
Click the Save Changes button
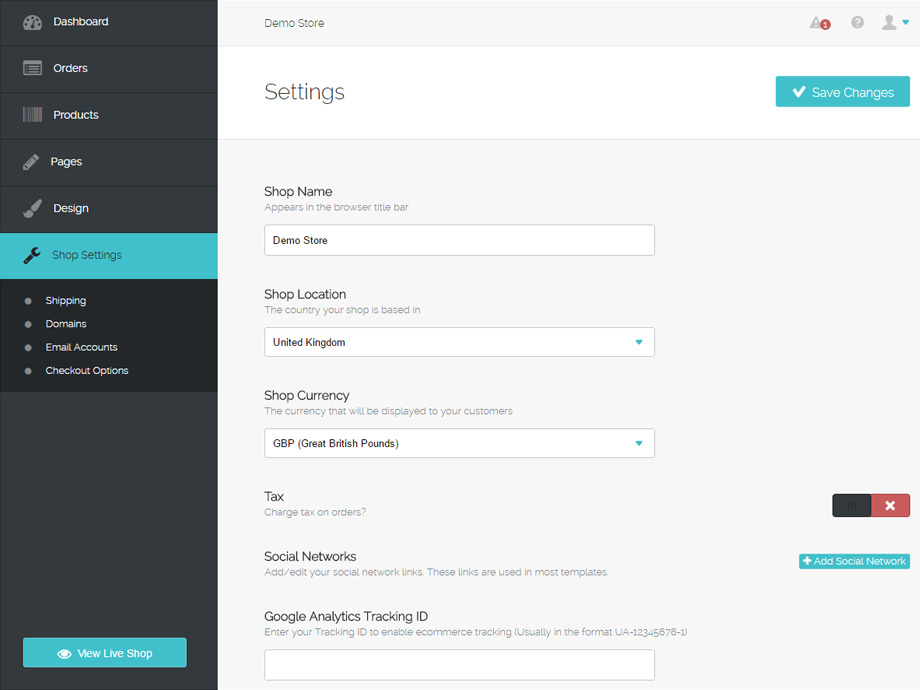pos(842,91)
